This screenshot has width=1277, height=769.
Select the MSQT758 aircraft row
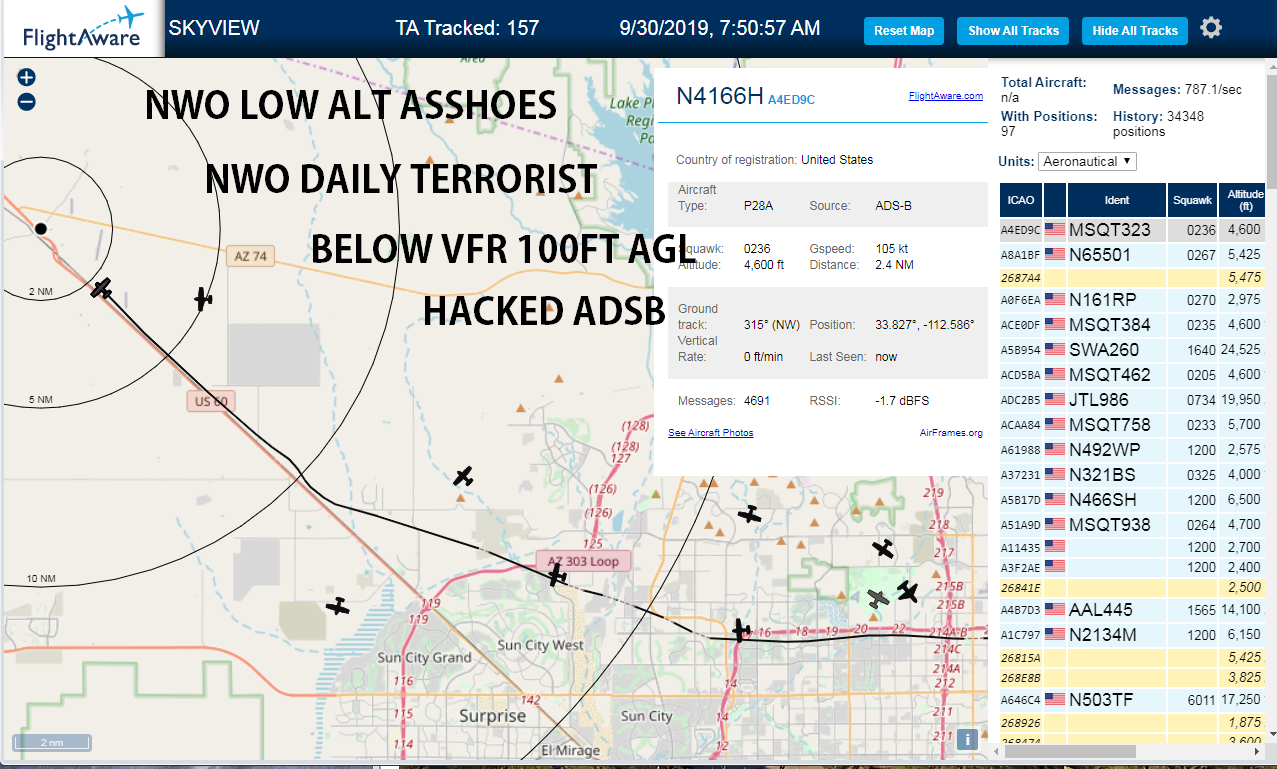point(1134,425)
